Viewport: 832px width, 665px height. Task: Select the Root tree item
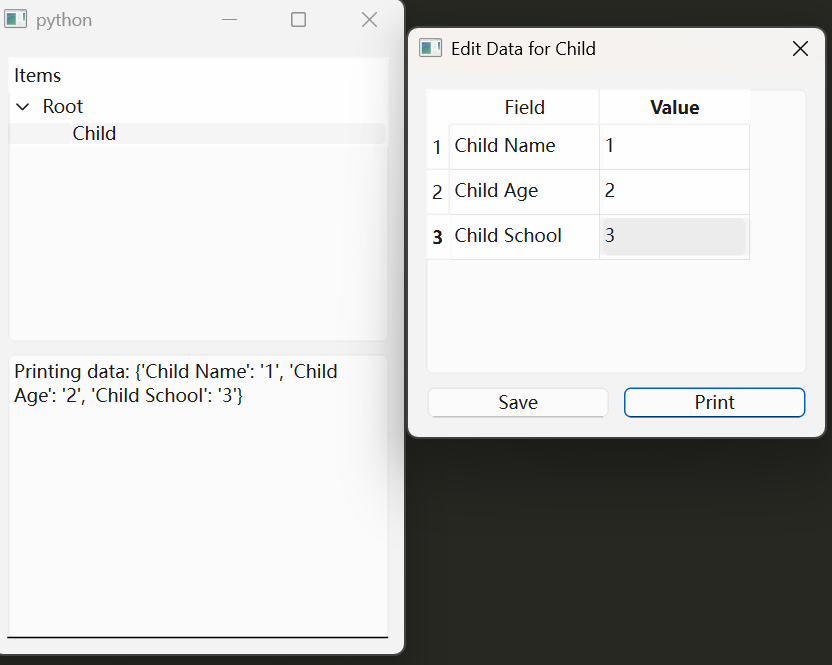(63, 107)
